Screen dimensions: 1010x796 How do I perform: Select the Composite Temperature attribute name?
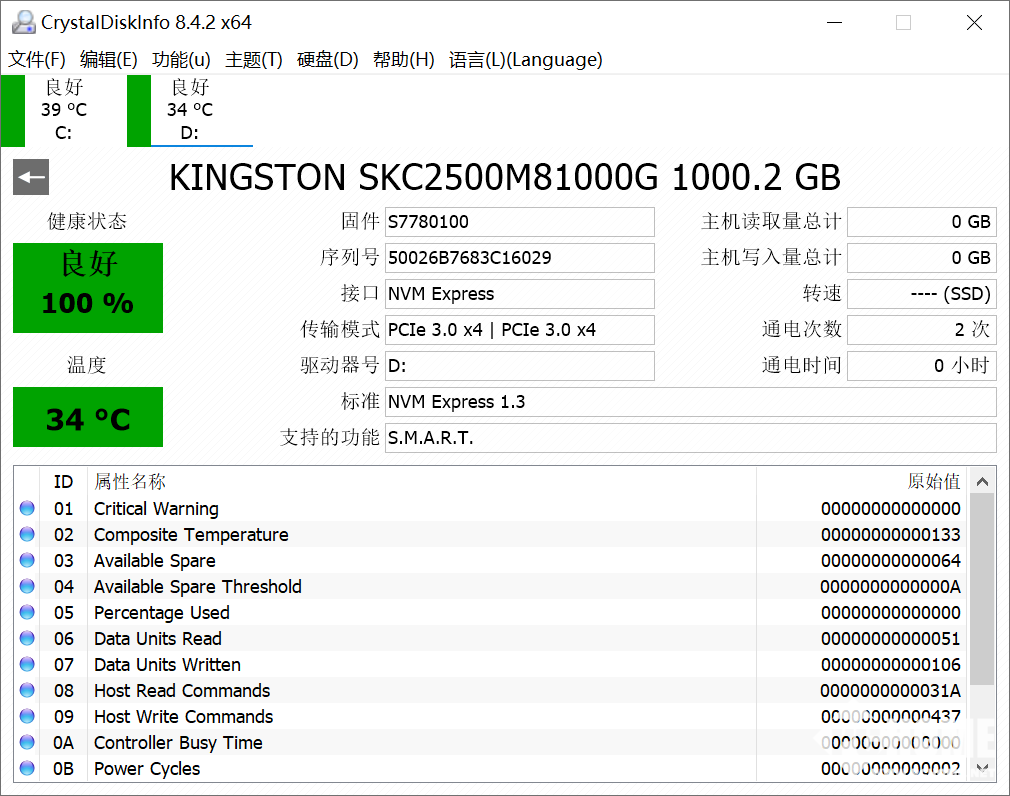coord(191,534)
